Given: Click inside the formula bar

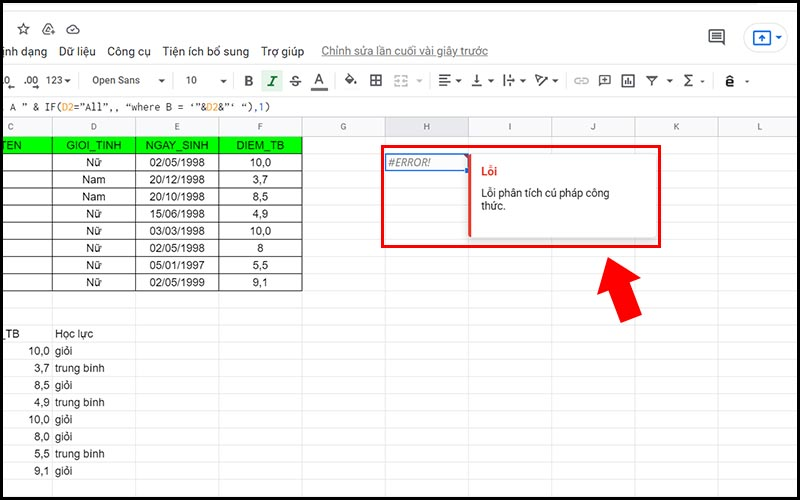Looking at the screenshot, I should [400, 107].
